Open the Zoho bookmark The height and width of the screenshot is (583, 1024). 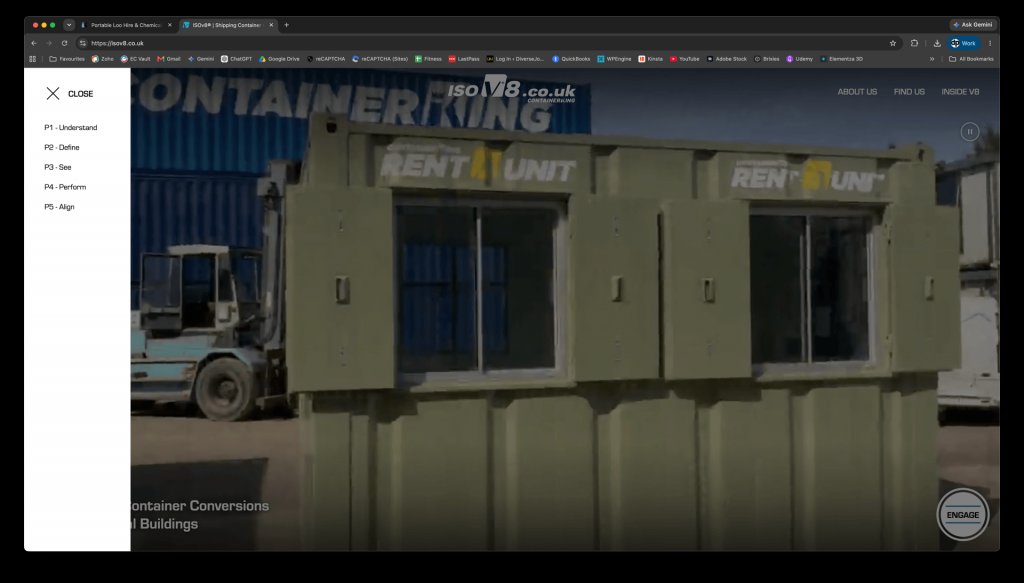point(103,59)
